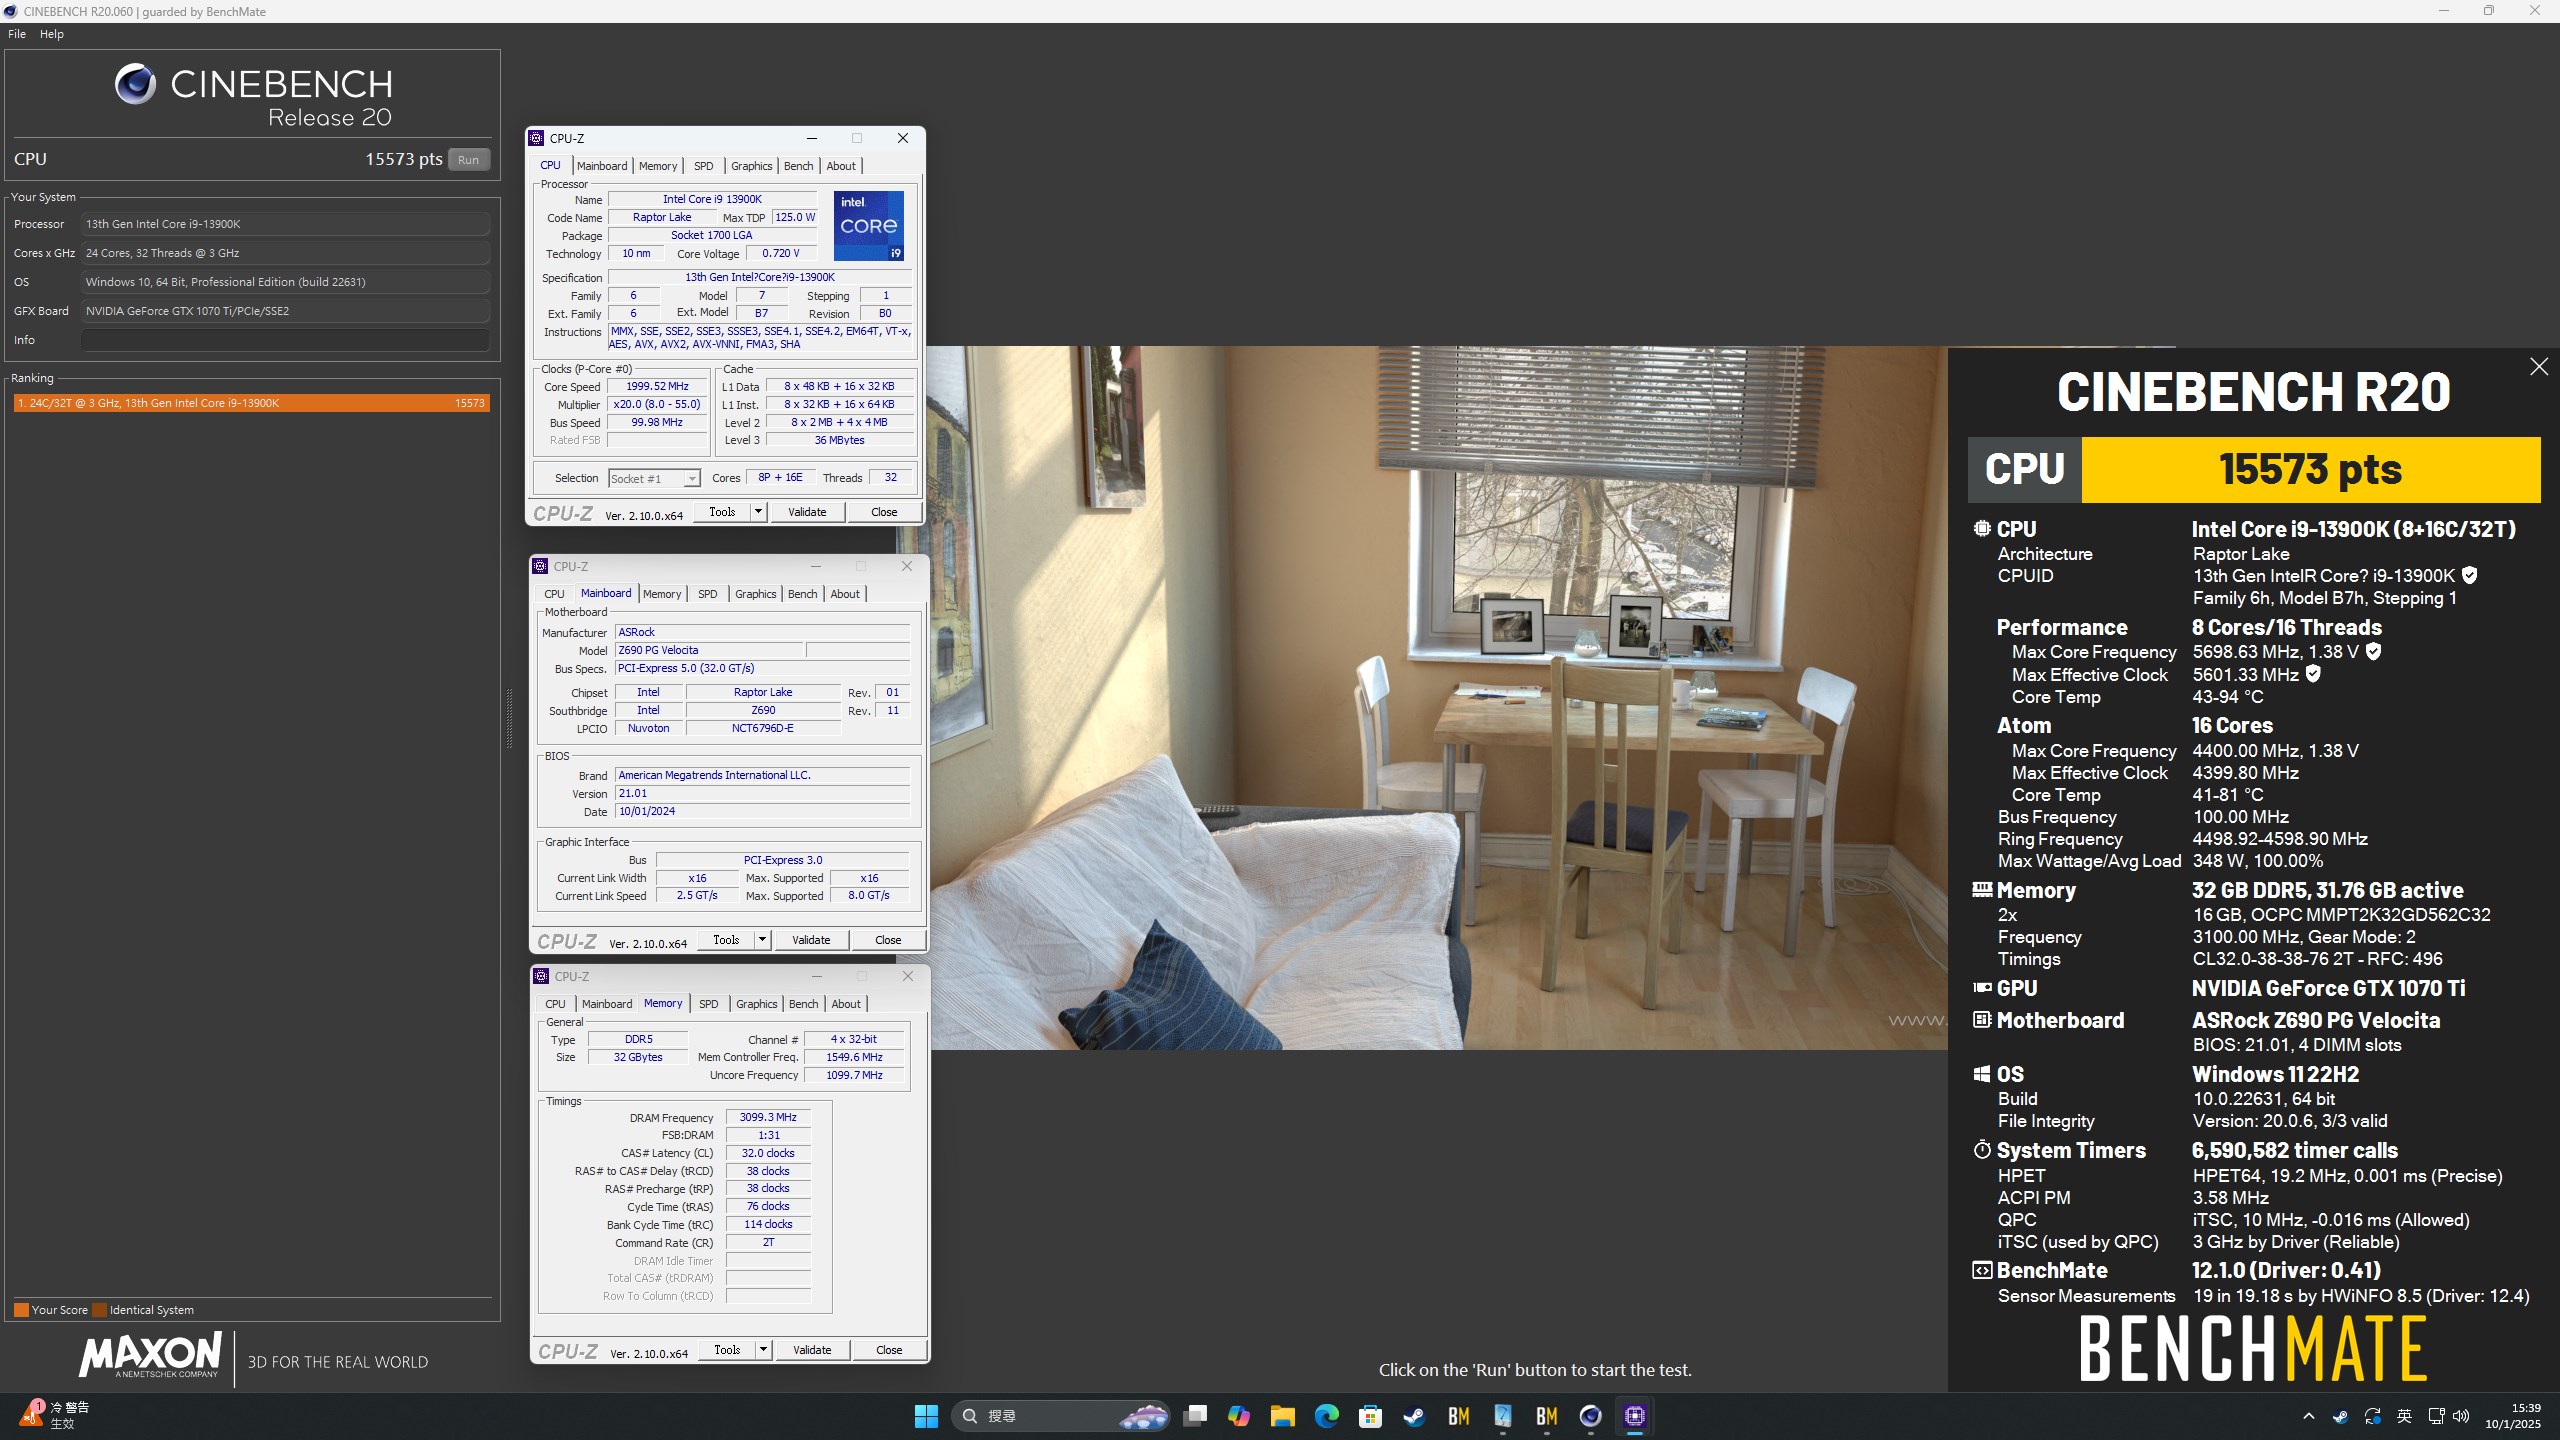Click the Run button next to CPU score
This screenshot has height=1440, width=2560.
[468, 160]
